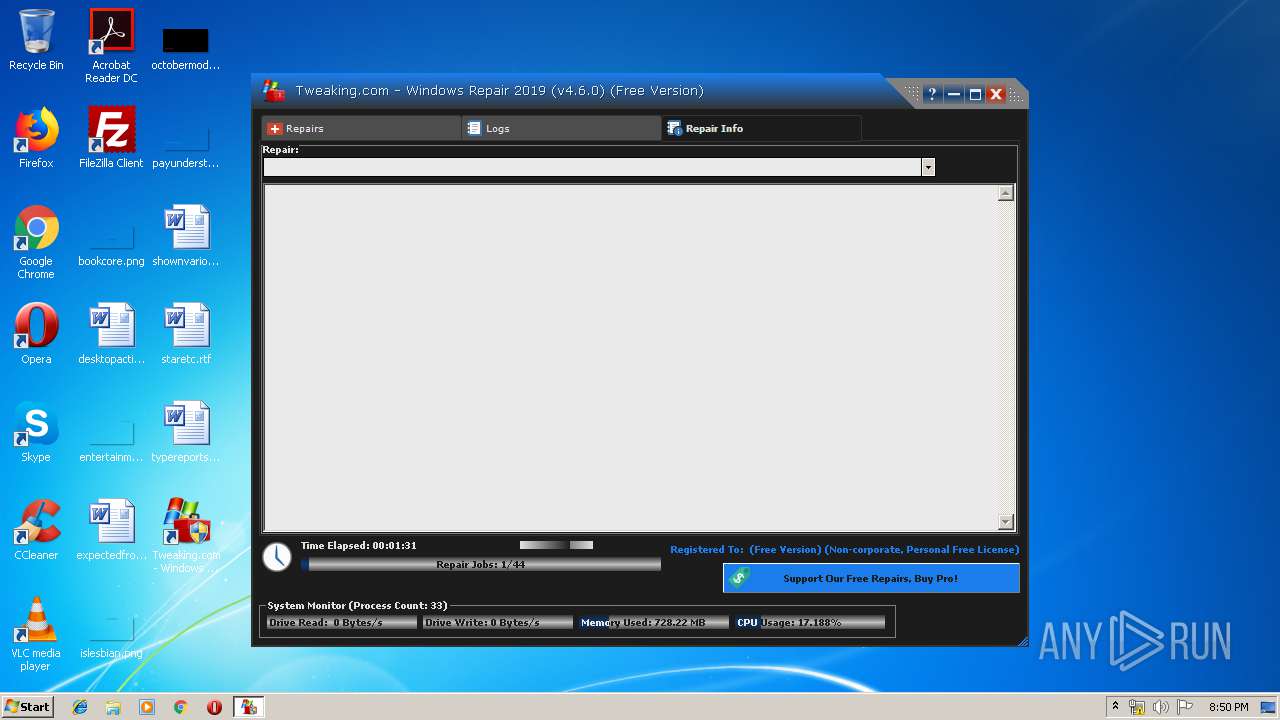Click the Windows Repair taskbar button

coord(248,707)
